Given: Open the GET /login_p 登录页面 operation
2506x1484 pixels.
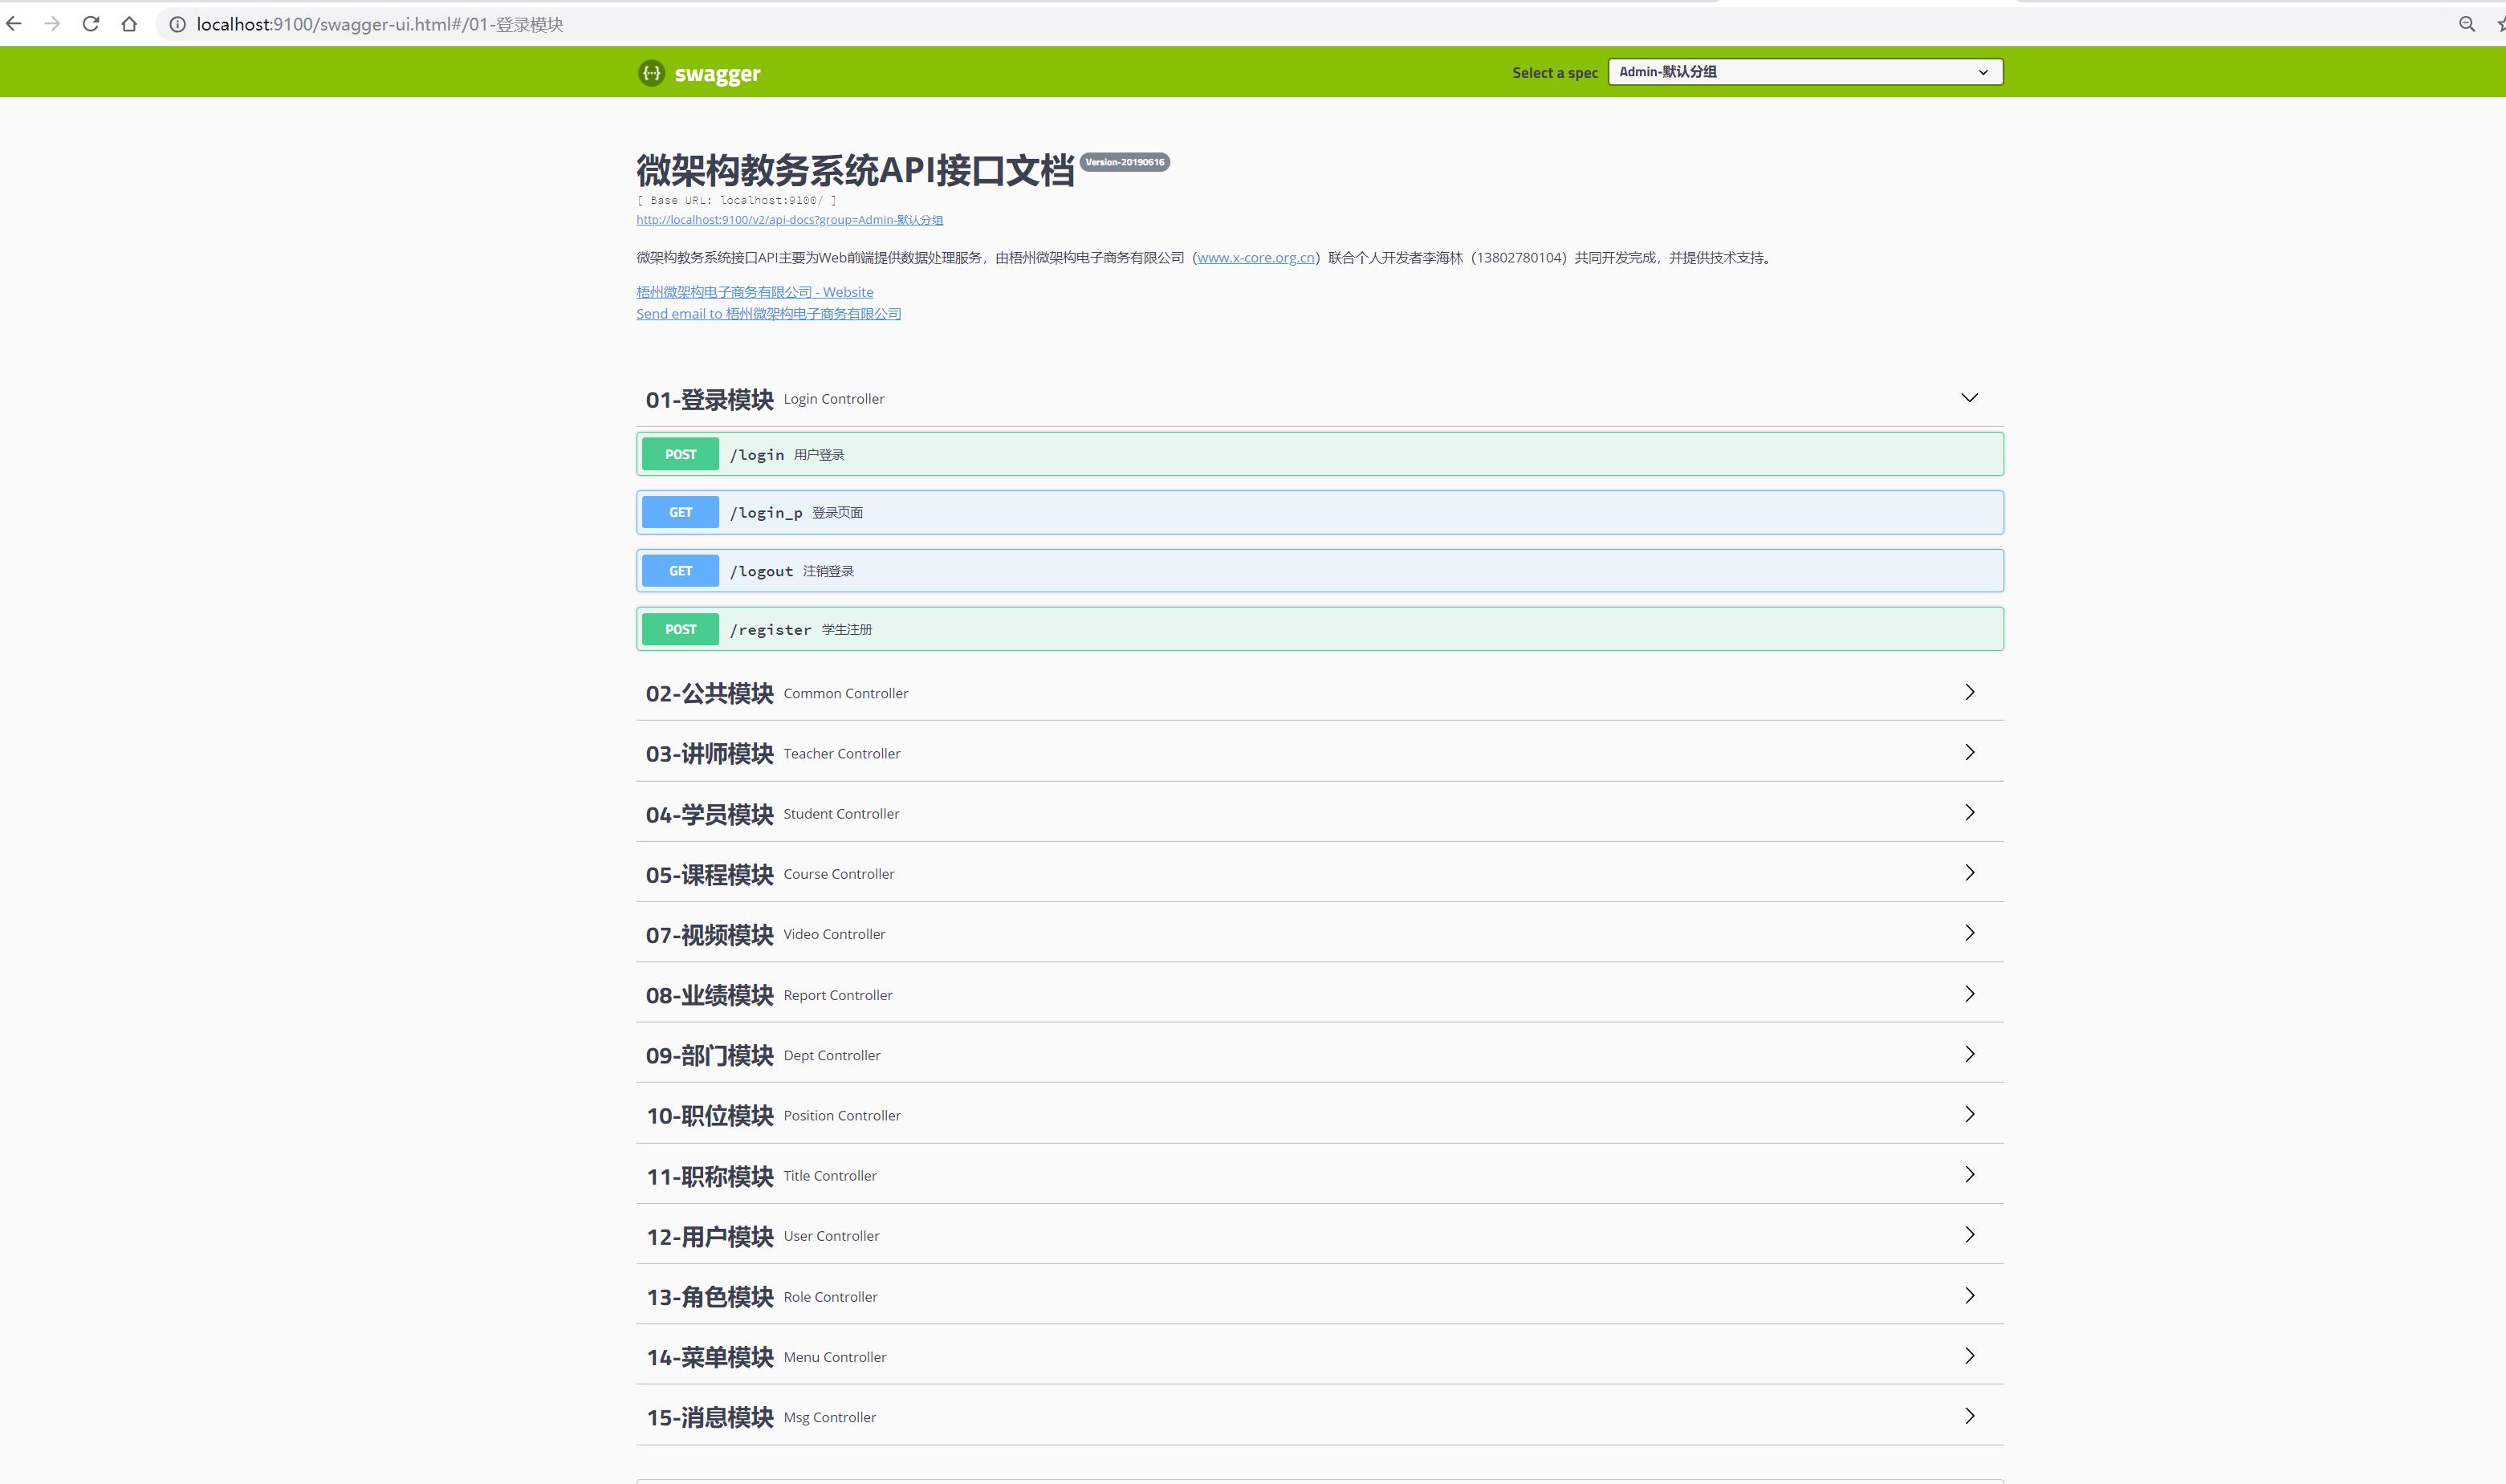Looking at the screenshot, I should tap(1319, 513).
